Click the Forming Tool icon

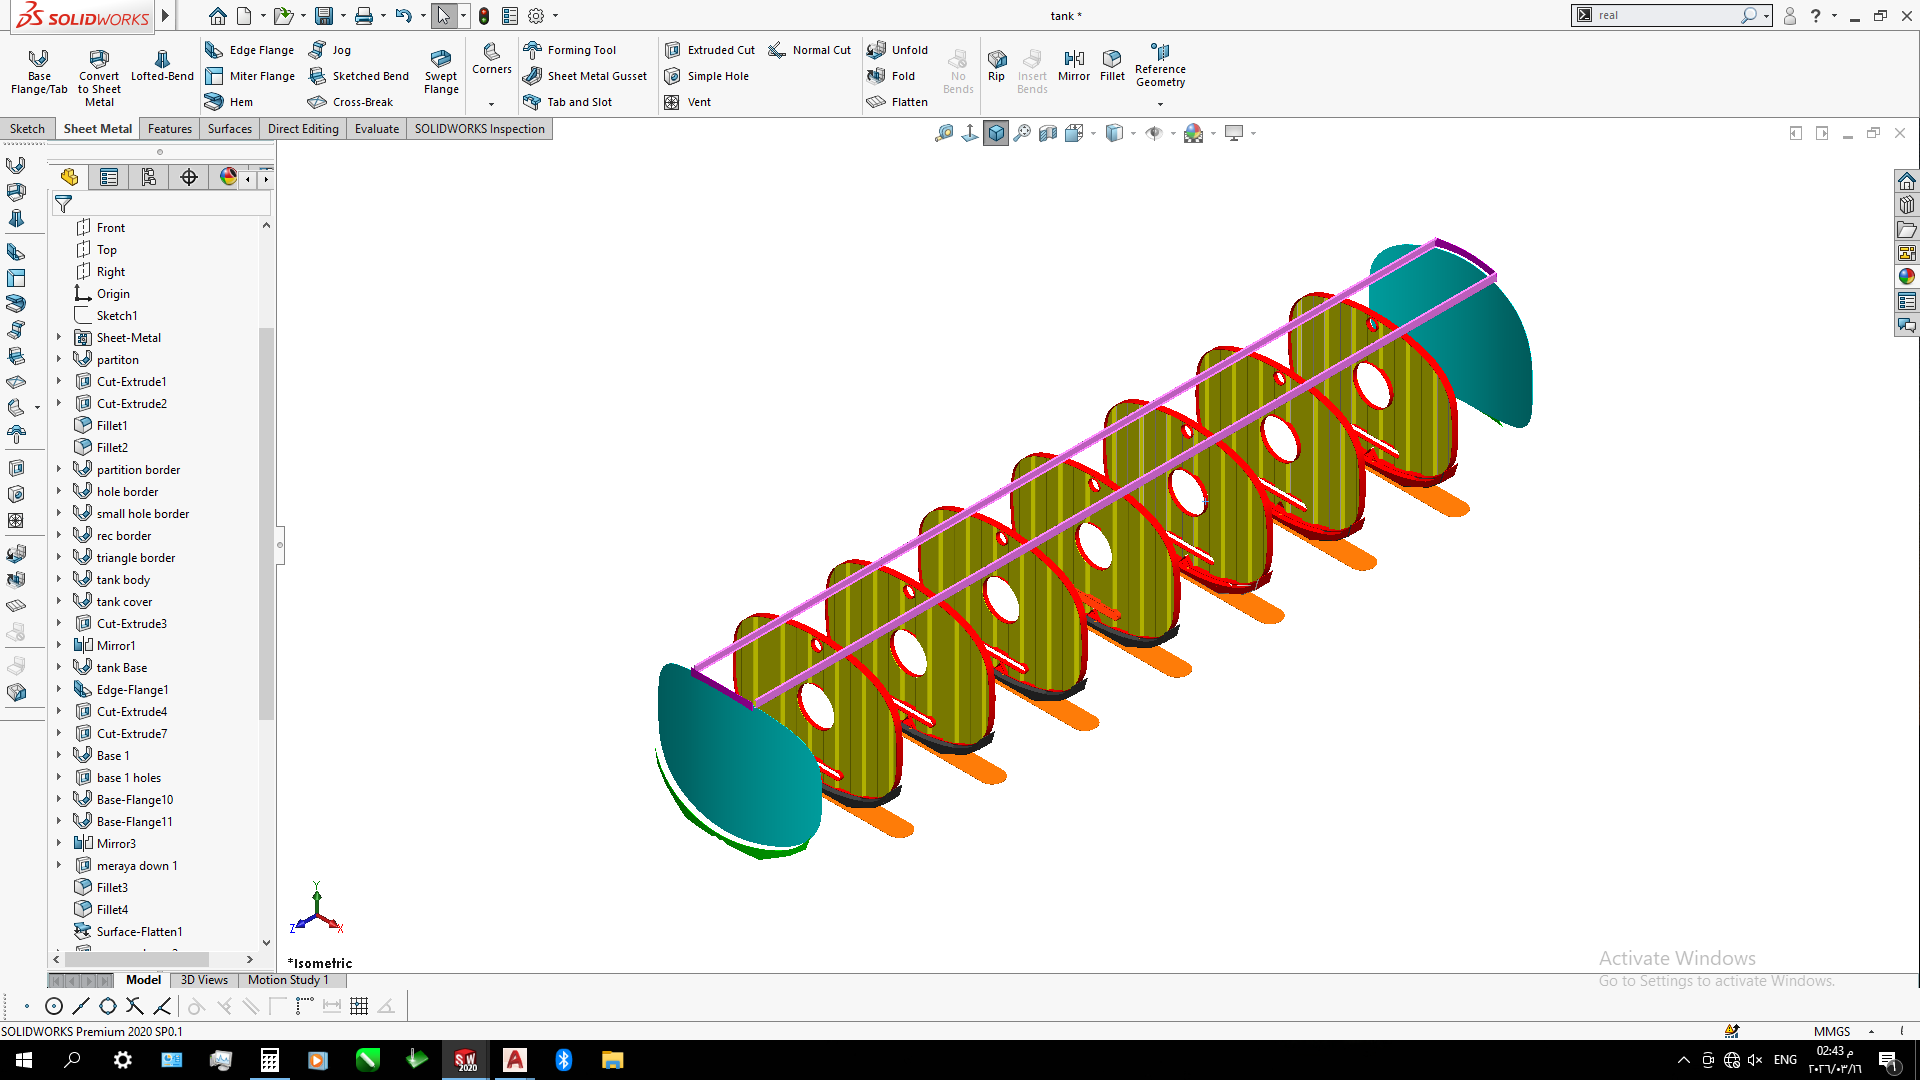tap(533, 50)
